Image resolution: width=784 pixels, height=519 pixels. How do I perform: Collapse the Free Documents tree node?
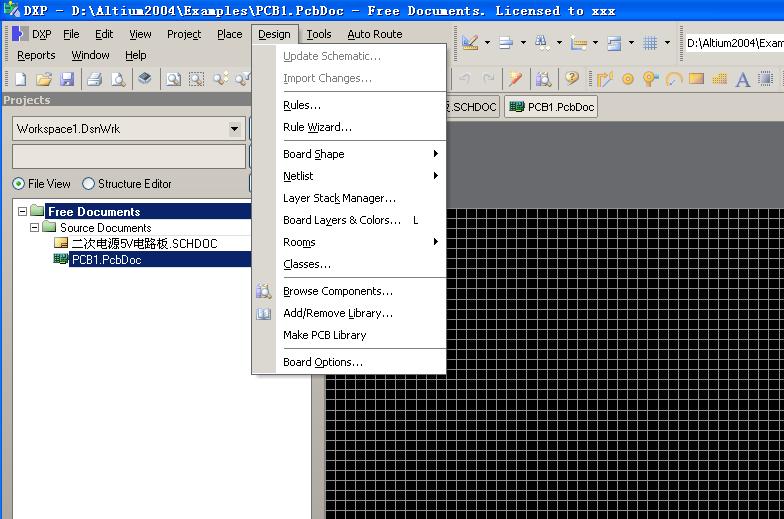22,212
